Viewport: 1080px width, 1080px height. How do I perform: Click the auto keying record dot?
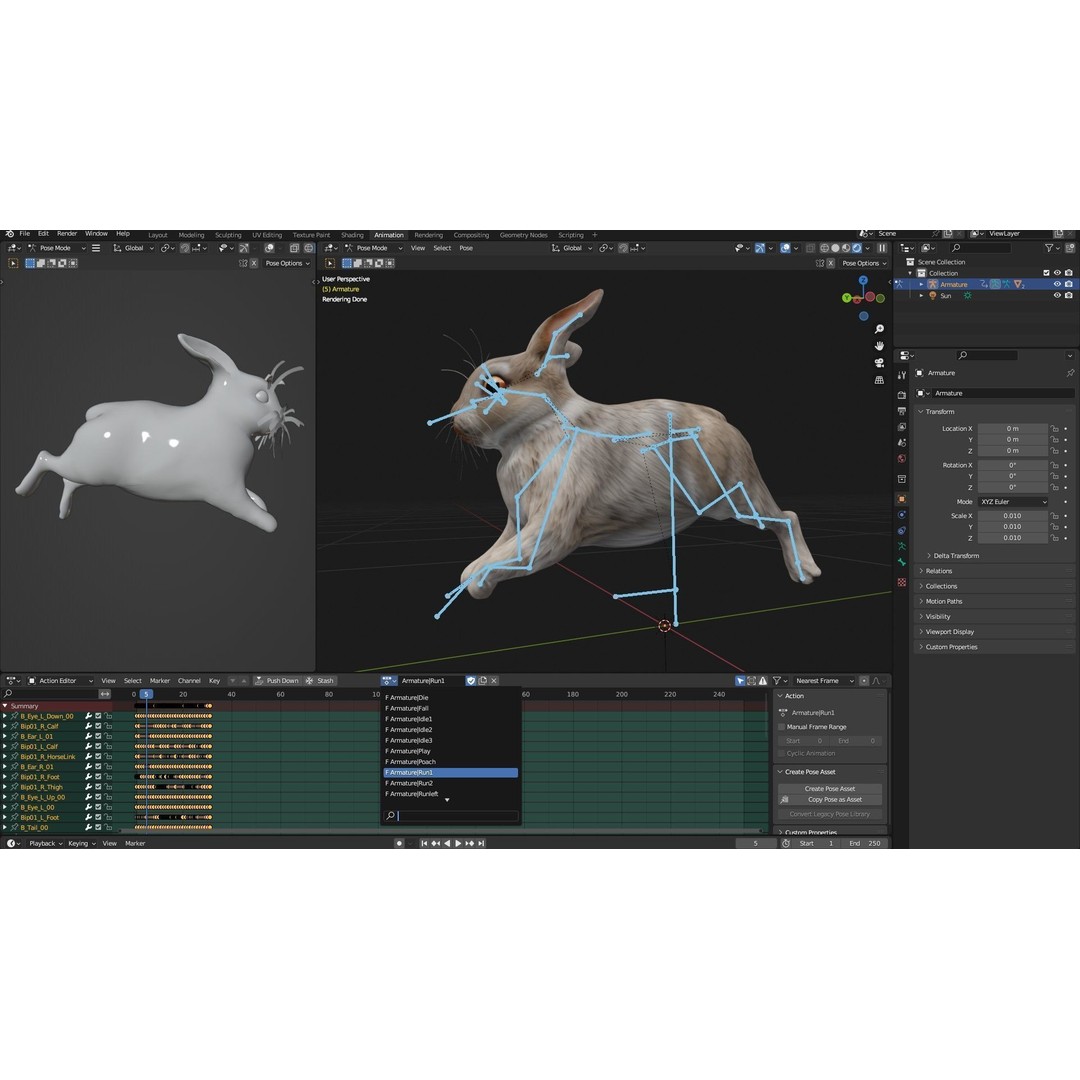[x=399, y=843]
